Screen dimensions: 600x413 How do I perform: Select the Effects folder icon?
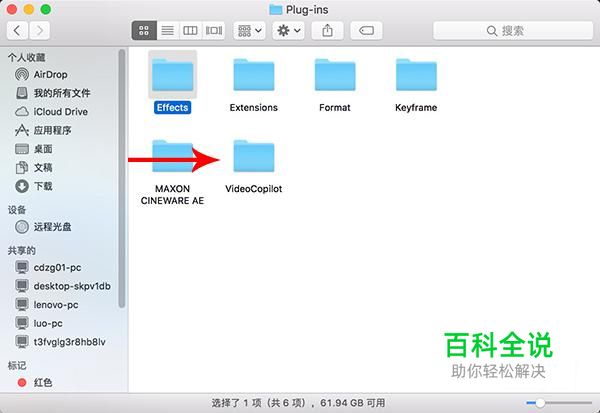coord(173,75)
